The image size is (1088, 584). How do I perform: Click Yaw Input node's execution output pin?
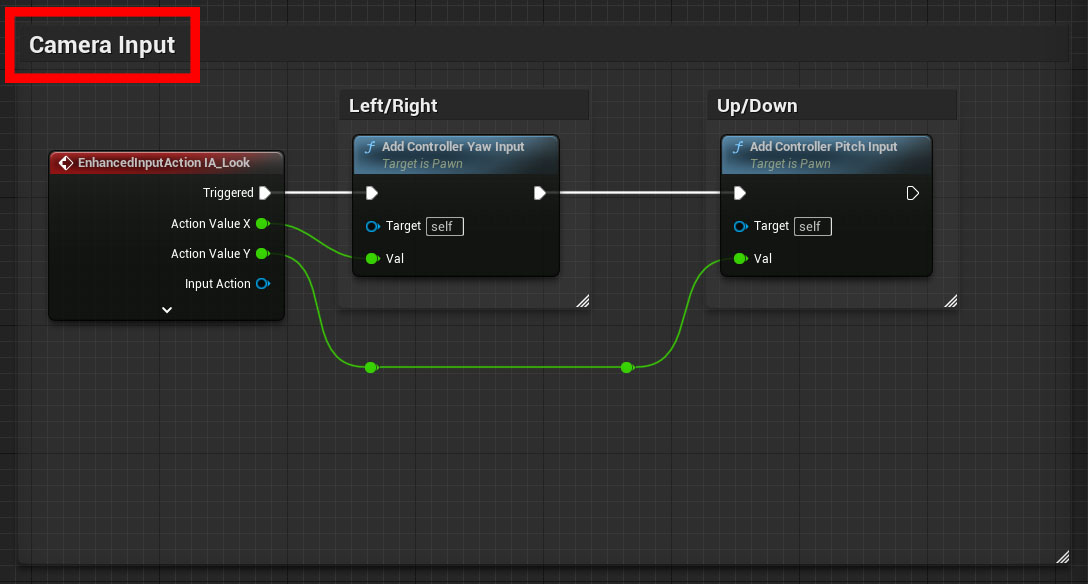(539, 193)
